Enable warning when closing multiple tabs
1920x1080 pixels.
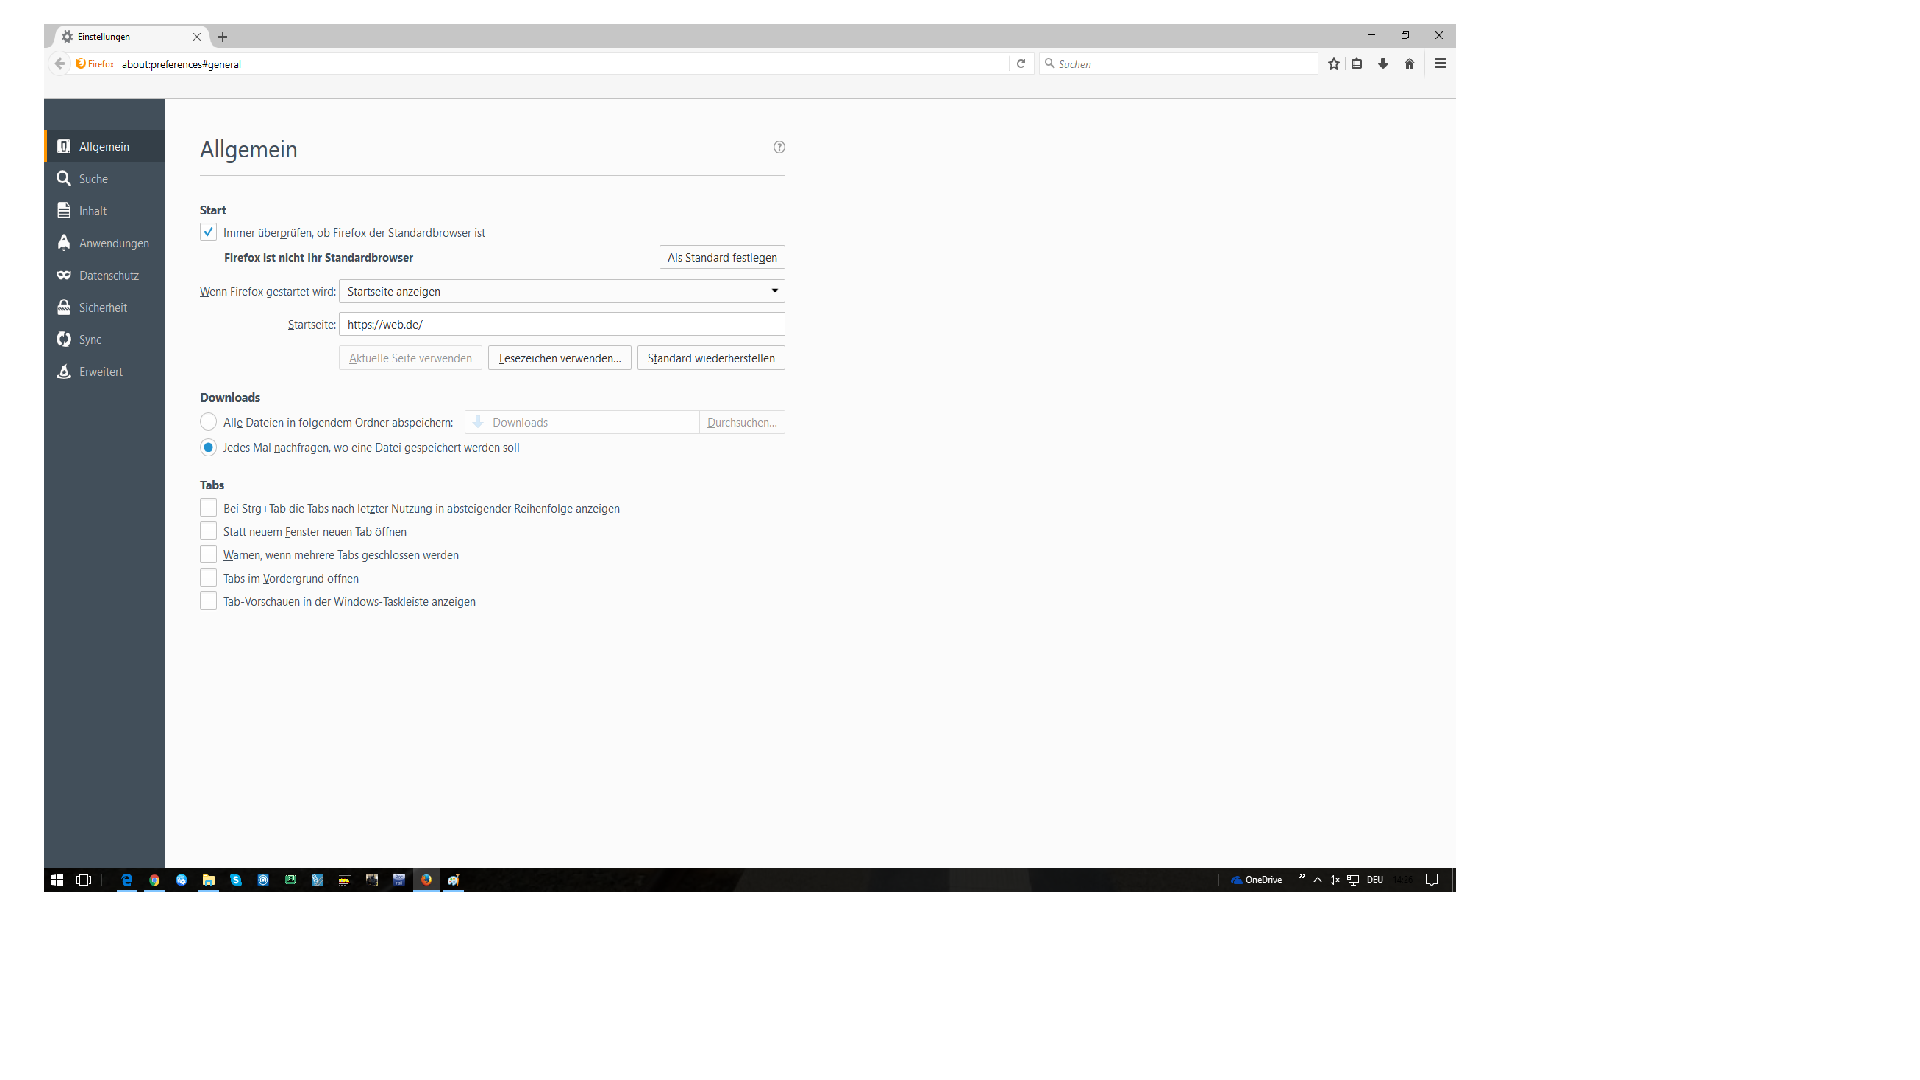pyautogui.click(x=208, y=555)
